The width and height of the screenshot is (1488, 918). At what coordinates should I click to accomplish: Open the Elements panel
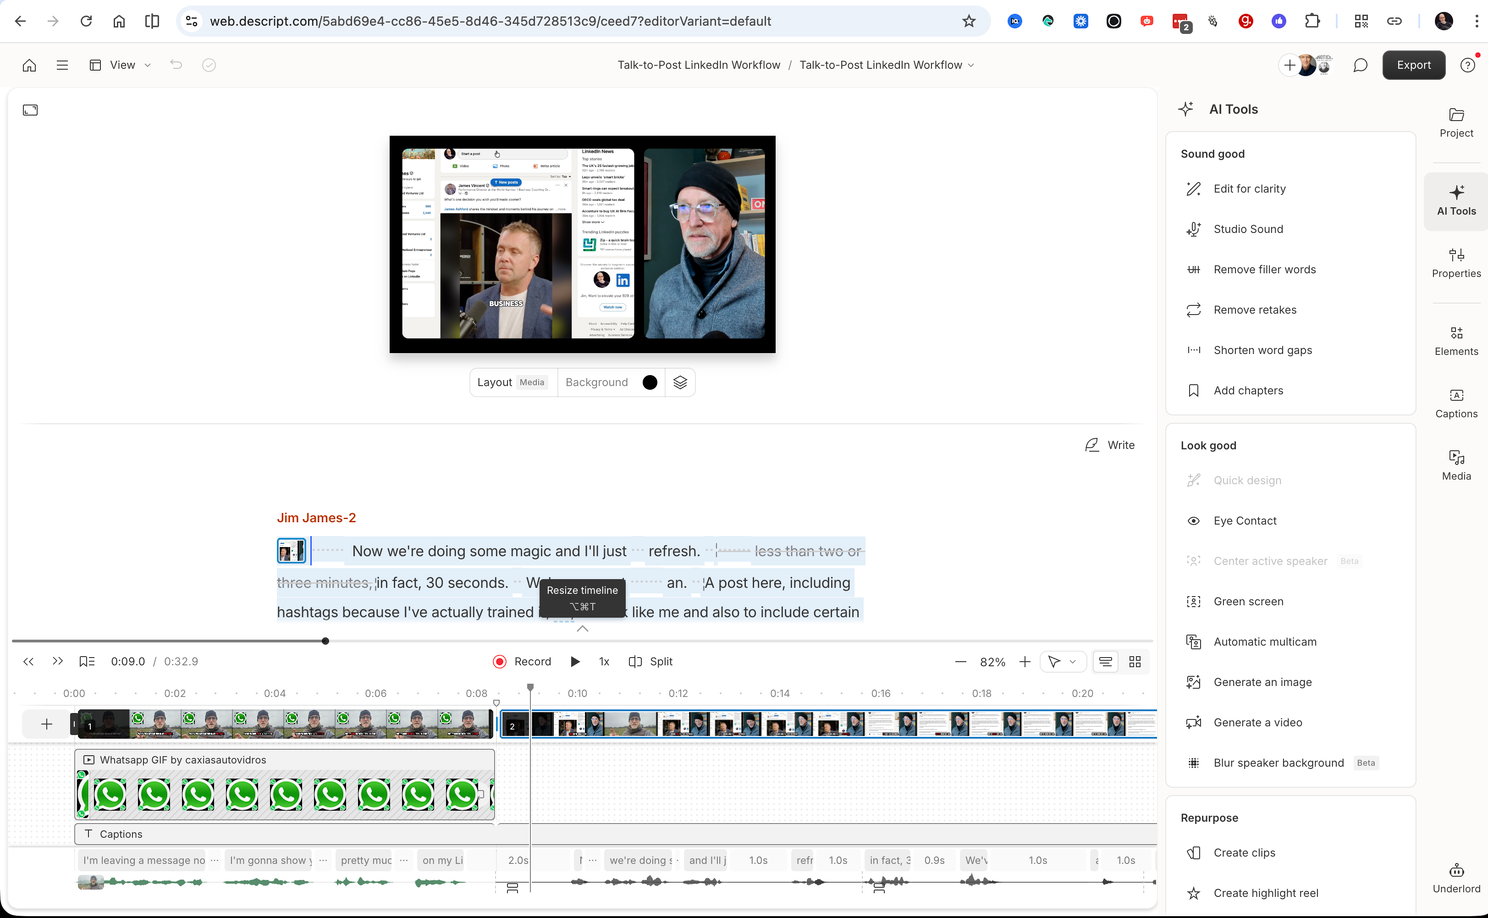coord(1456,341)
